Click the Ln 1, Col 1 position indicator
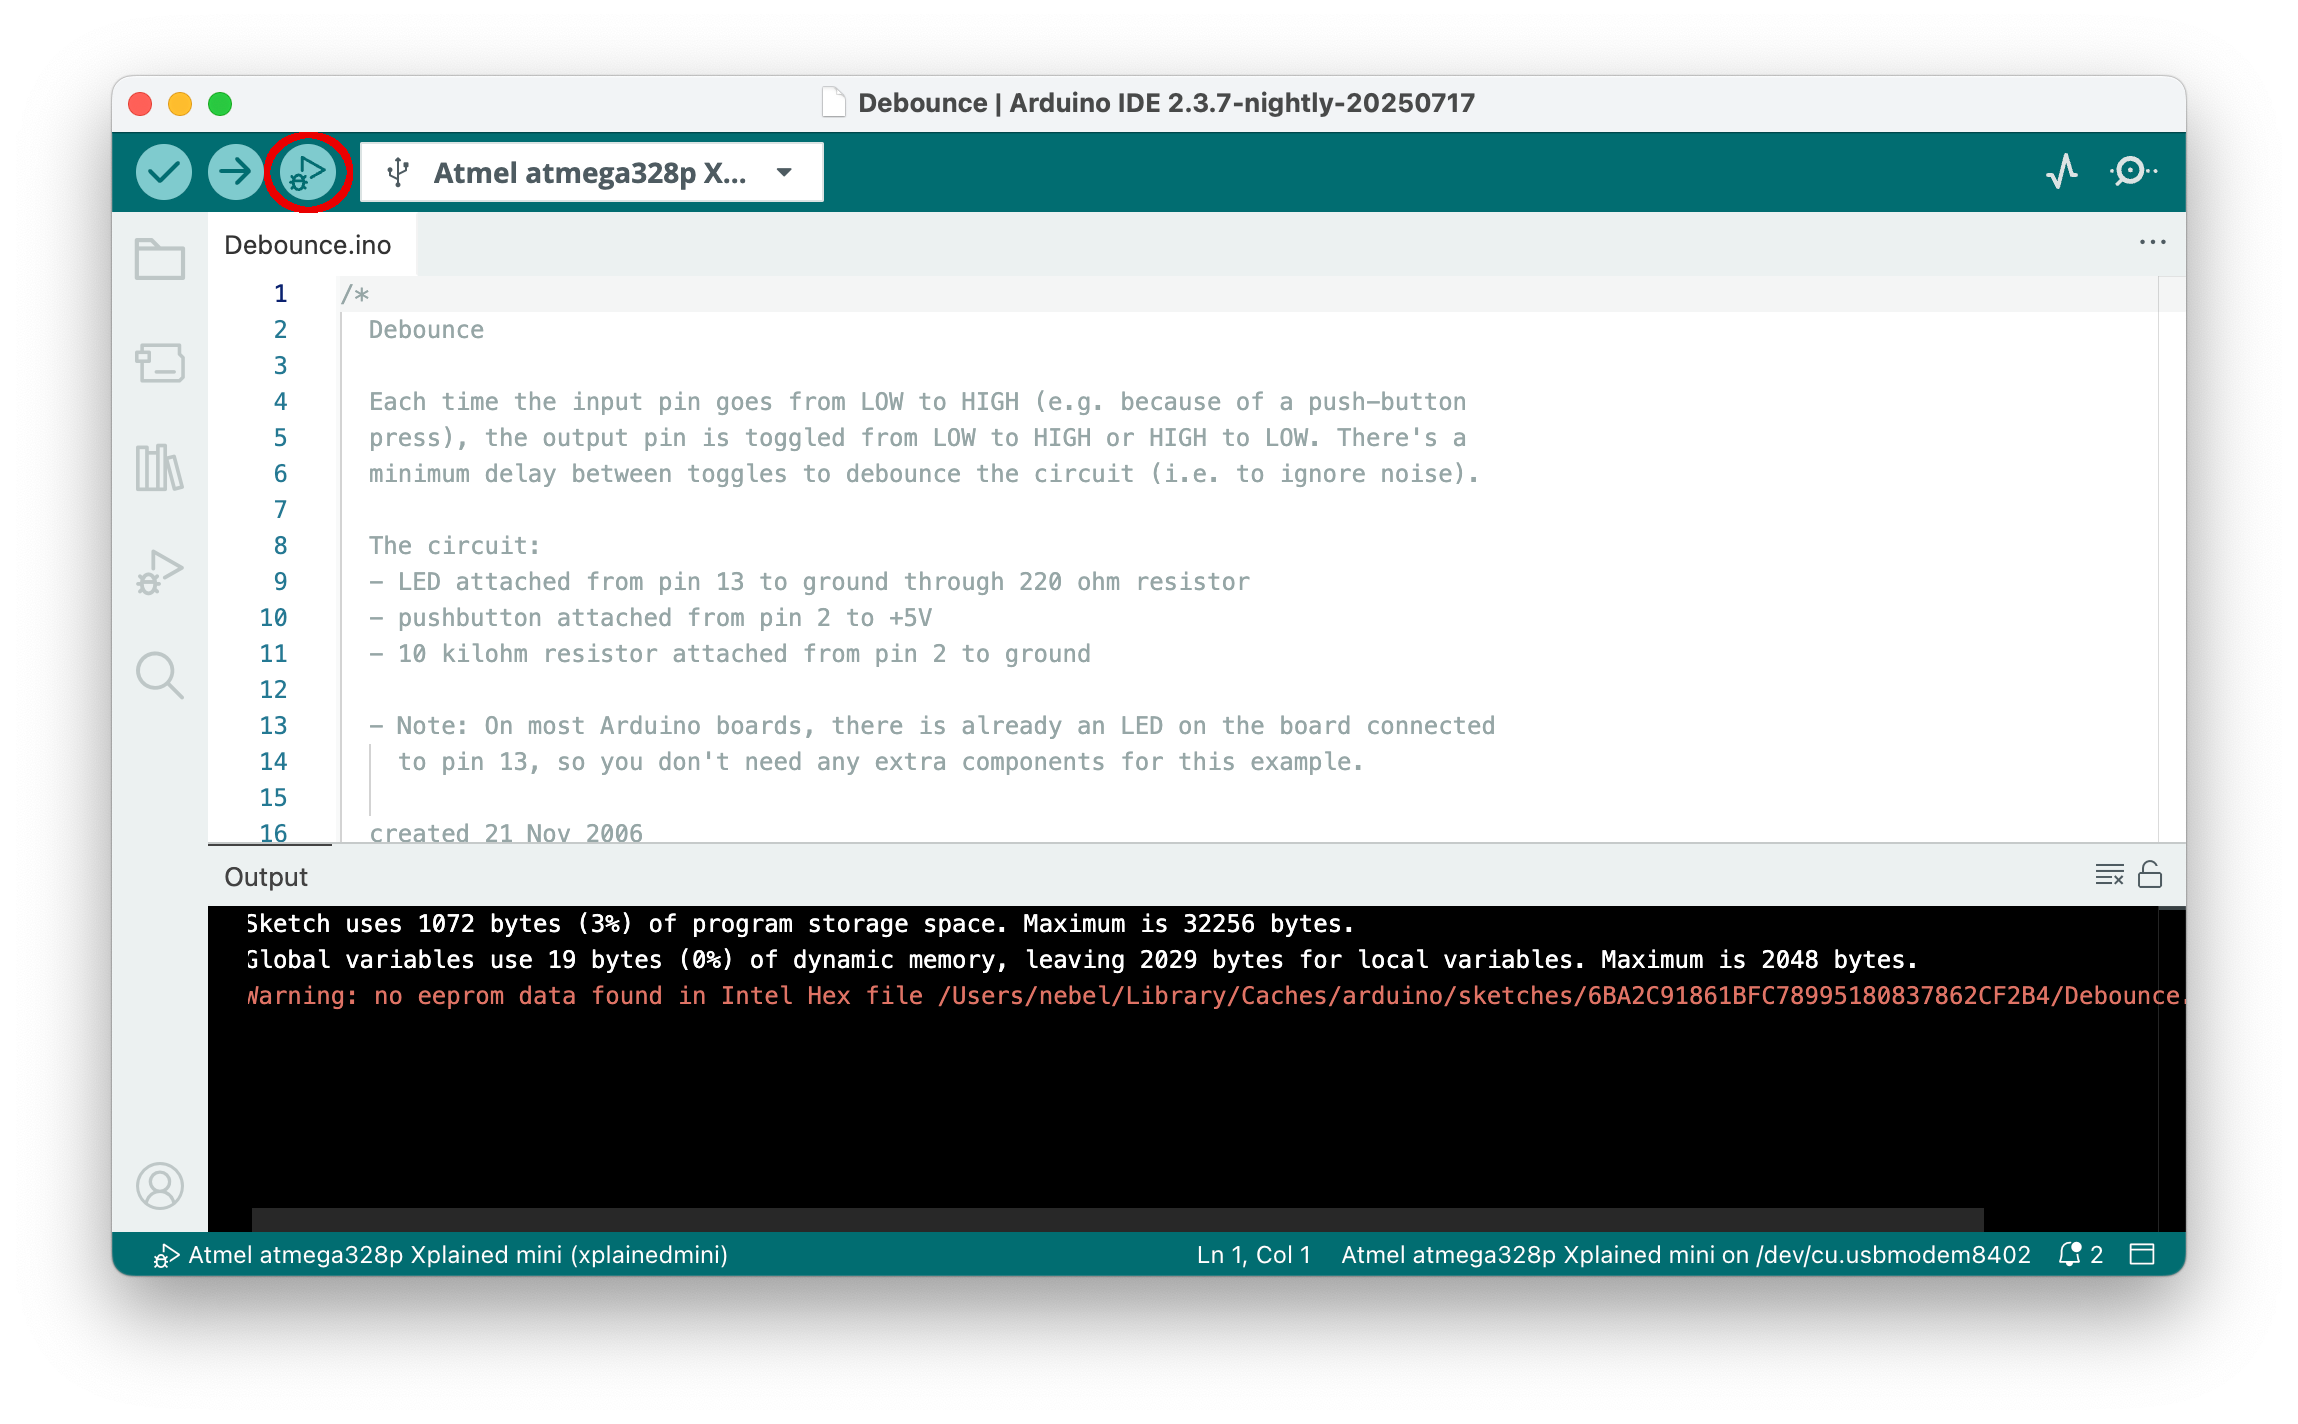The height and width of the screenshot is (1424, 2298). pos(1253,1254)
